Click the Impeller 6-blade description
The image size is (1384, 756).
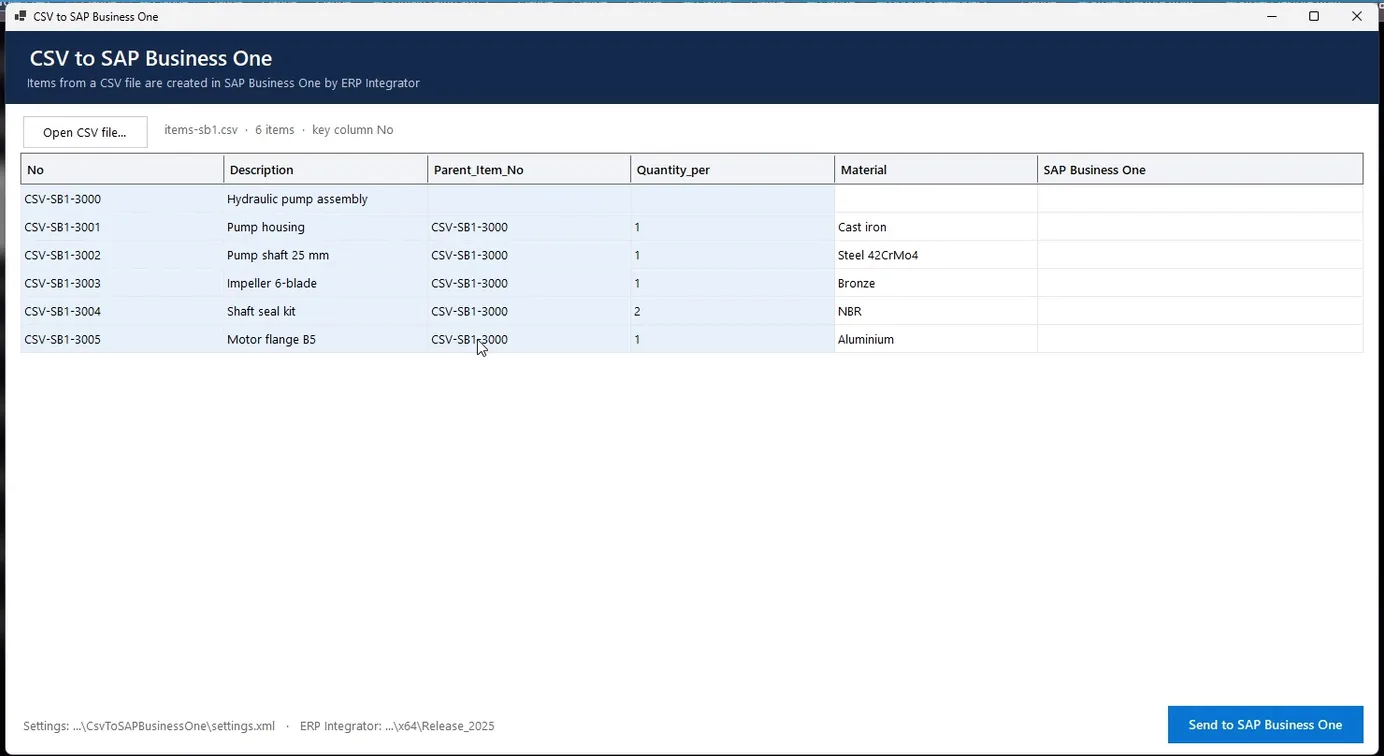point(326,283)
